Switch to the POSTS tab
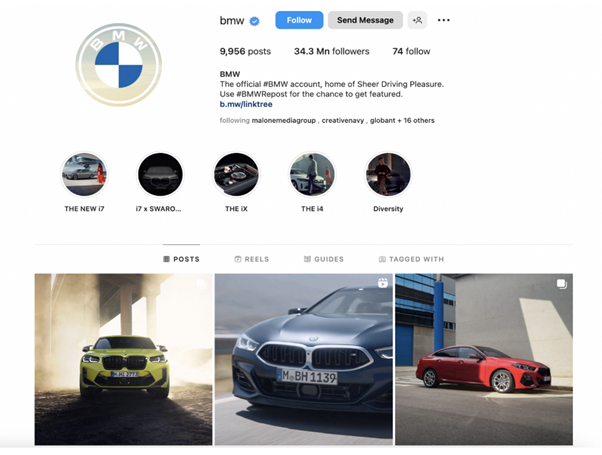The width and height of the screenshot is (602, 455). tap(182, 259)
